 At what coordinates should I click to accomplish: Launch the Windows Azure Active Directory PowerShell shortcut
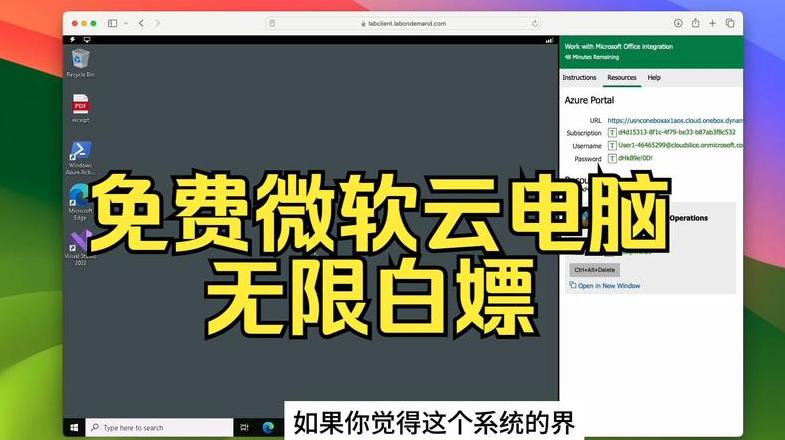(80, 158)
